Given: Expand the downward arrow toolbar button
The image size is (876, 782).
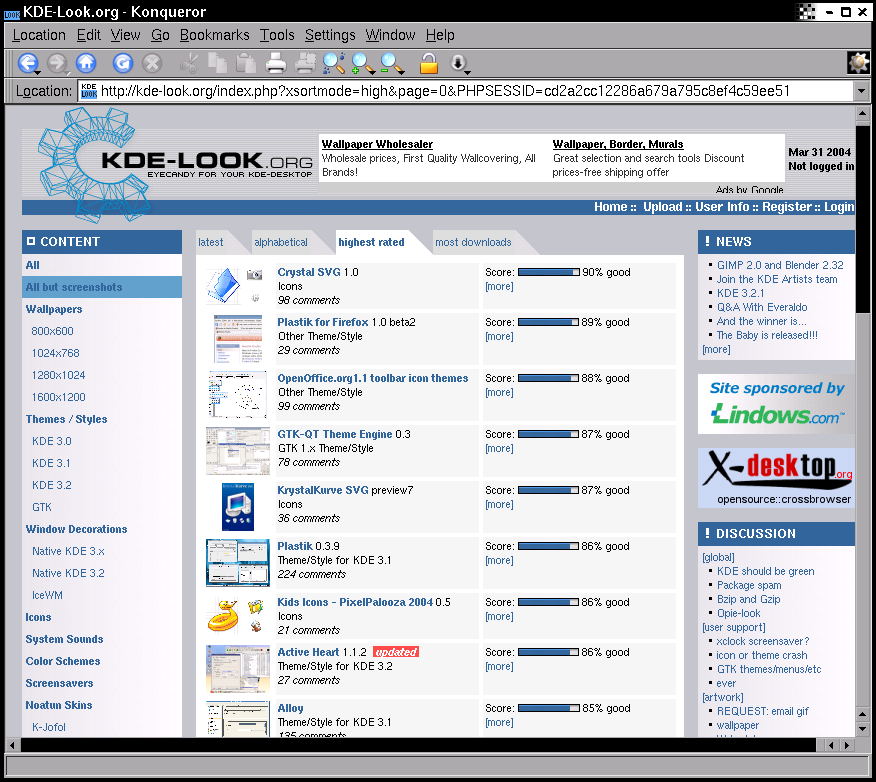Looking at the screenshot, I should coord(459,64).
